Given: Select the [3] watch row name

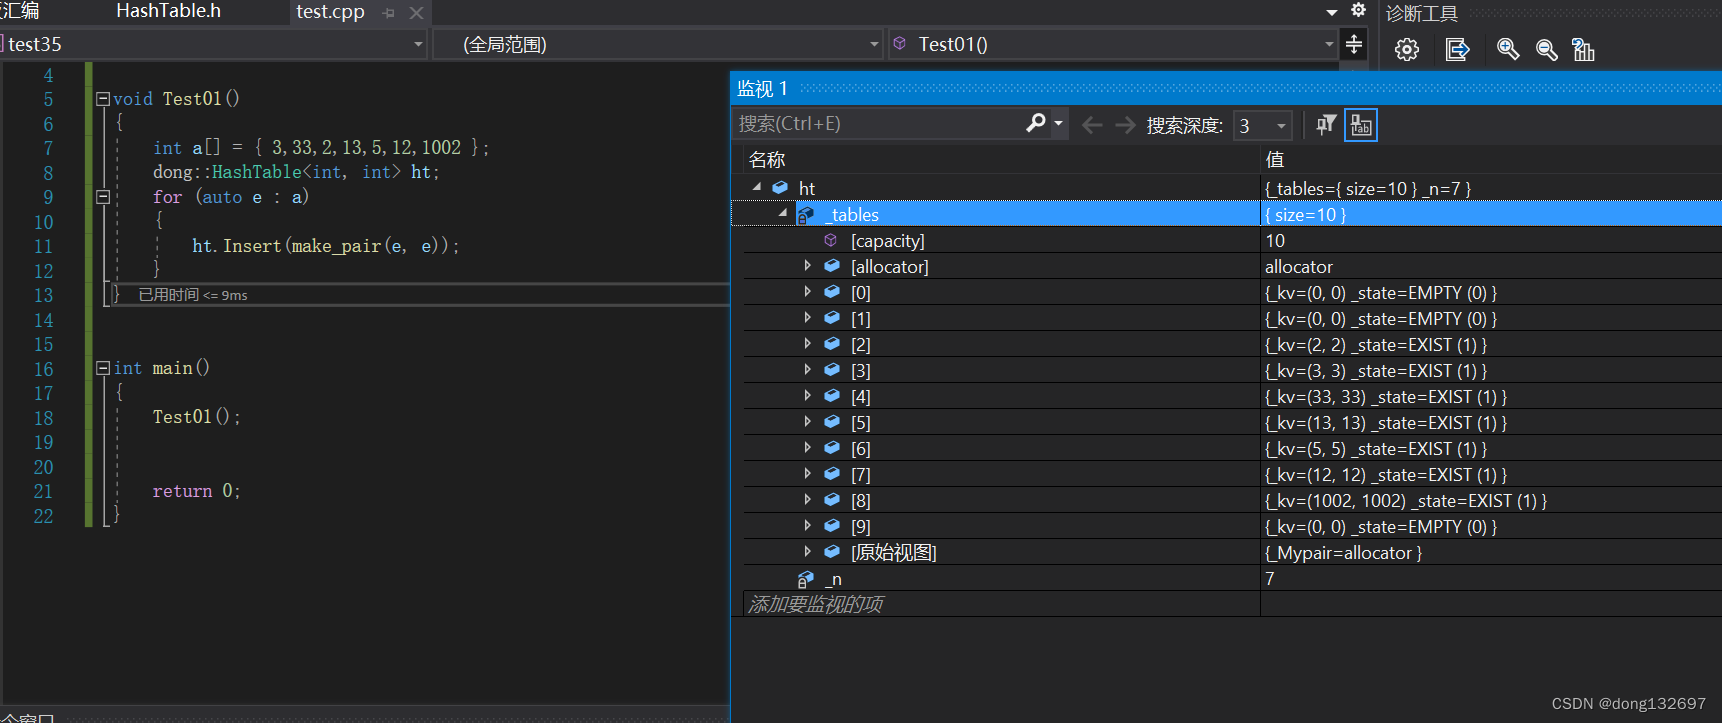Looking at the screenshot, I should coord(860,371).
